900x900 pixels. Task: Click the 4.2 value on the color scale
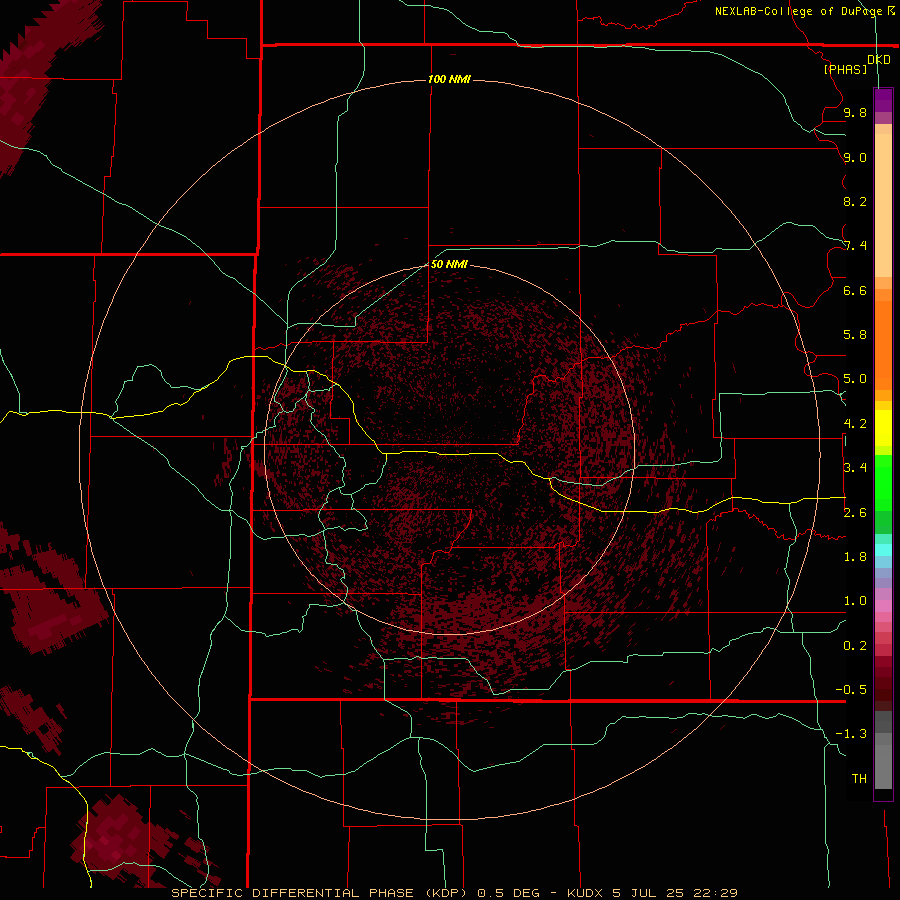coord(855,424)
